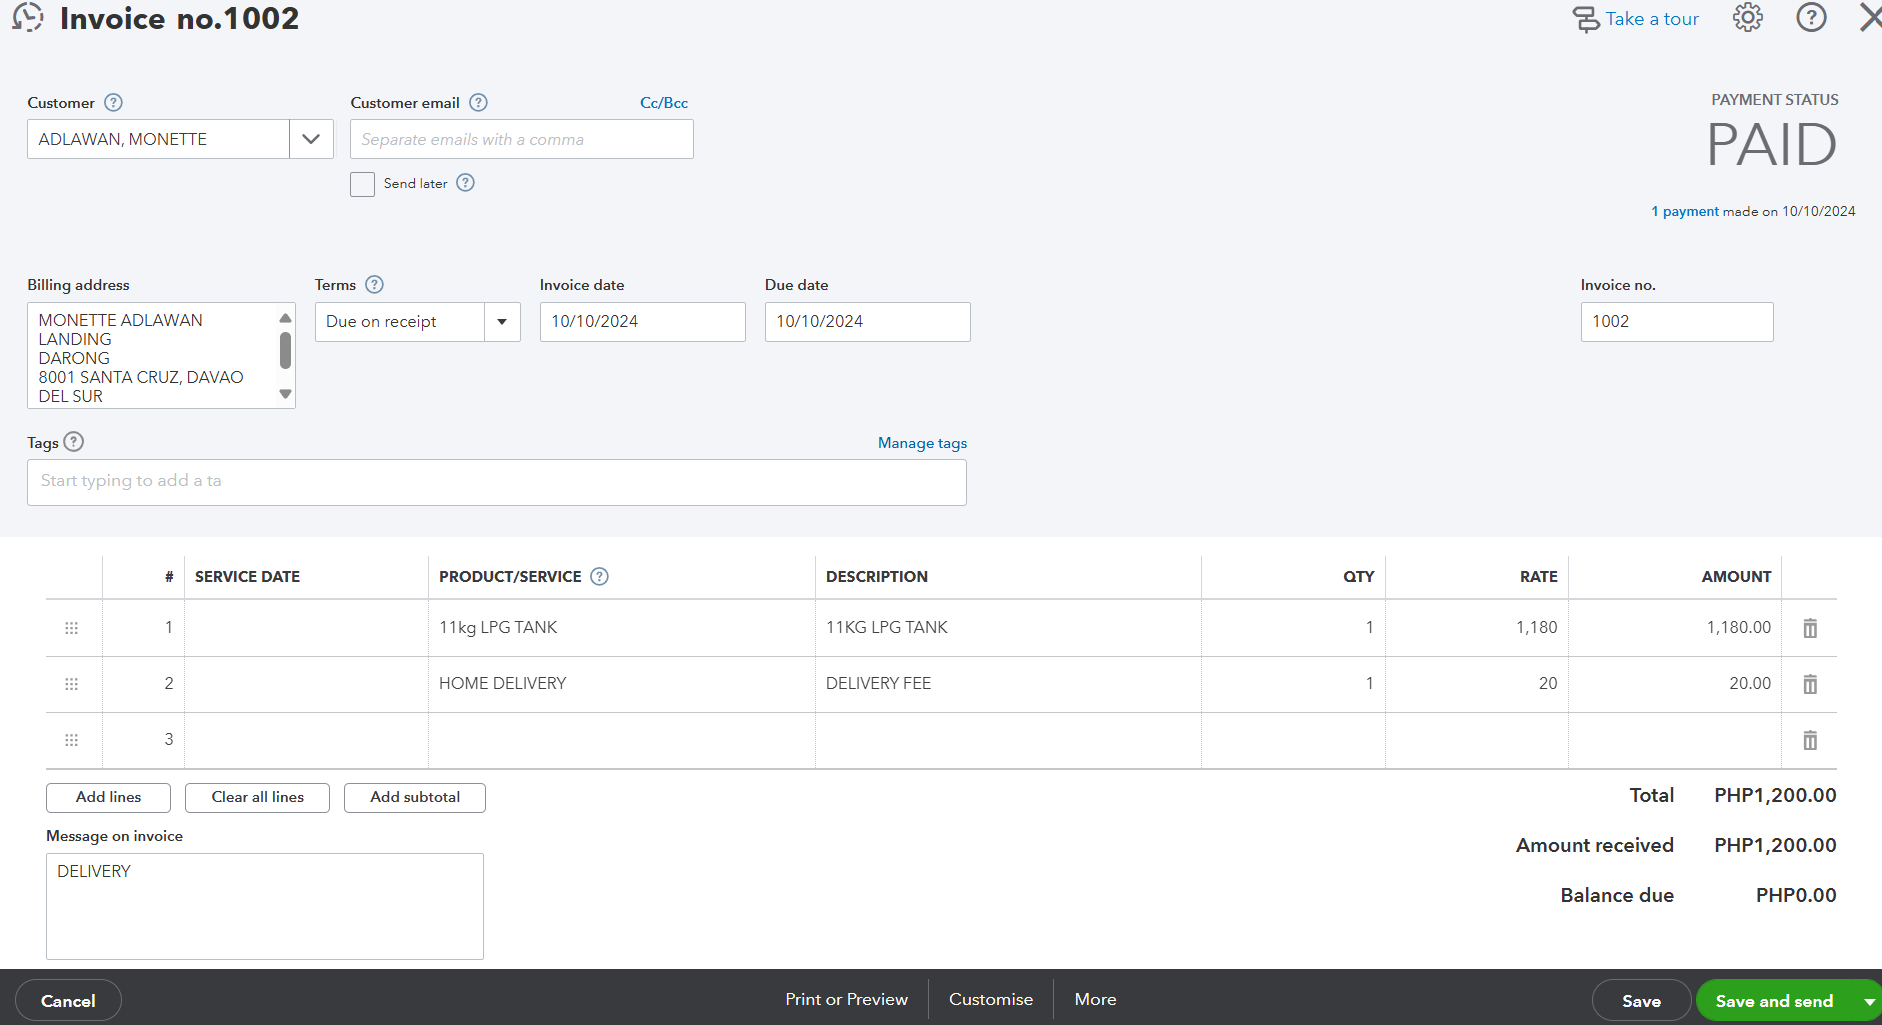Click the rate cell showing 1,180

point(1477,628)
